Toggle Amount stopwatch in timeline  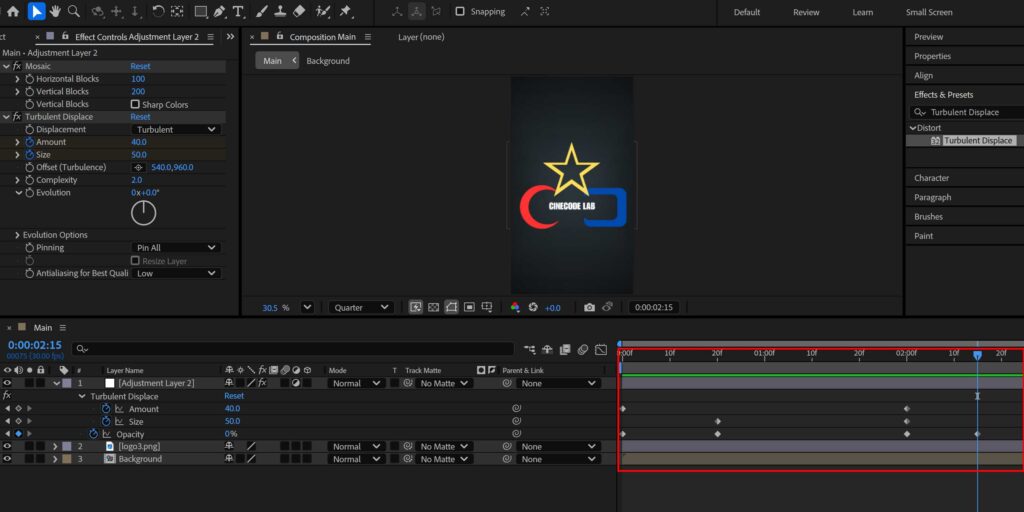click(106, 409)
